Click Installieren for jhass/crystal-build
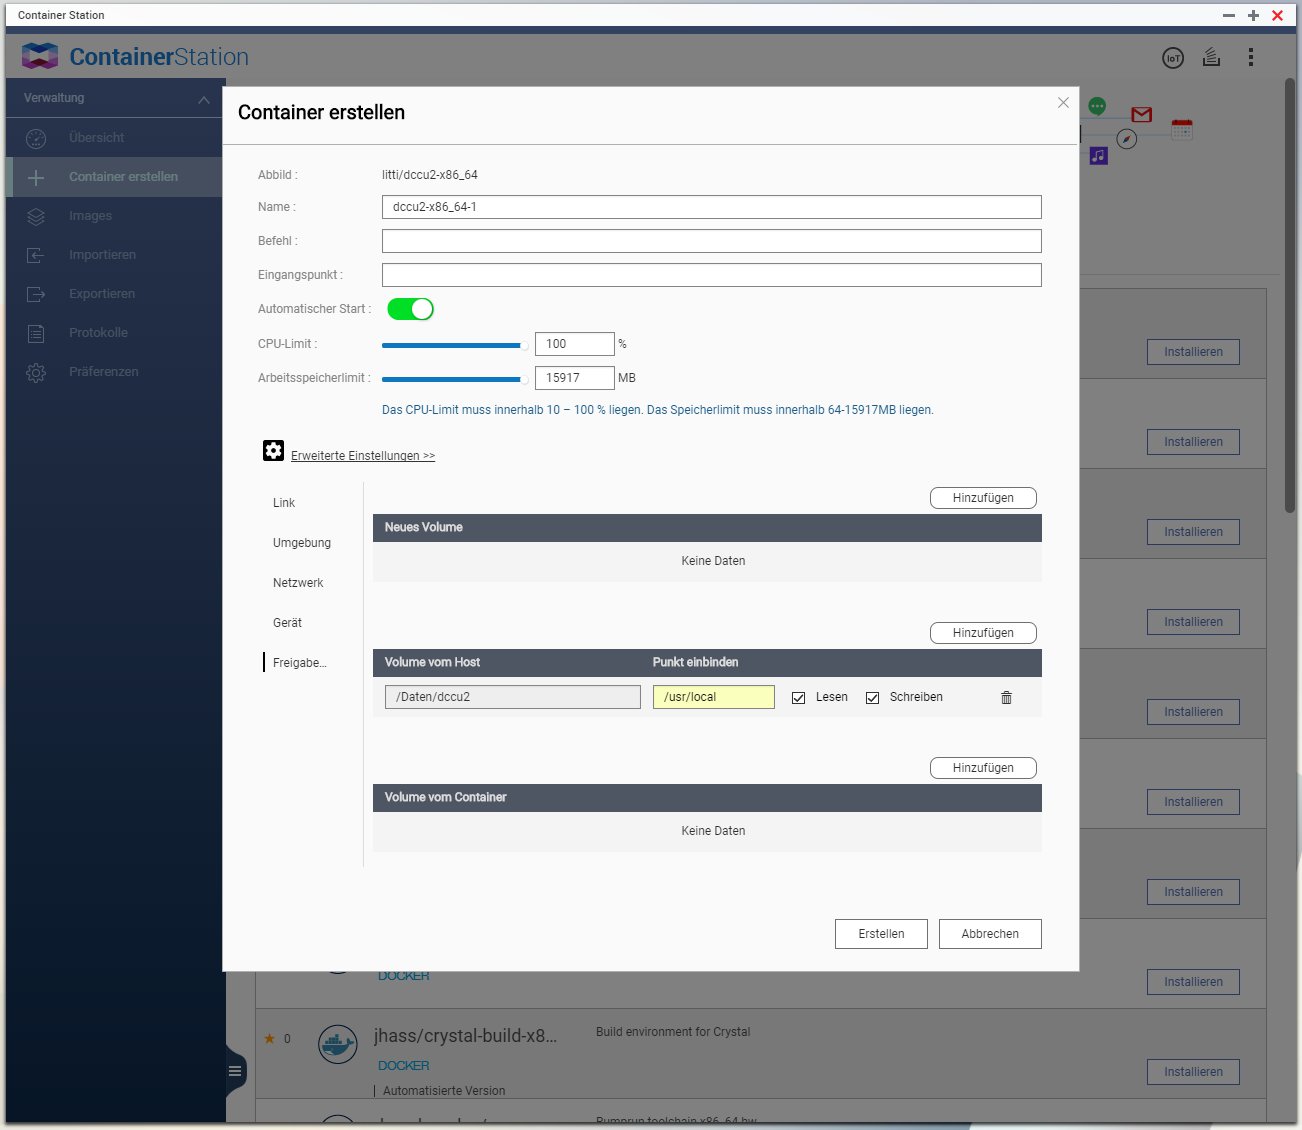Screen dimensions: 1302x1130 click(1193, 1072)
